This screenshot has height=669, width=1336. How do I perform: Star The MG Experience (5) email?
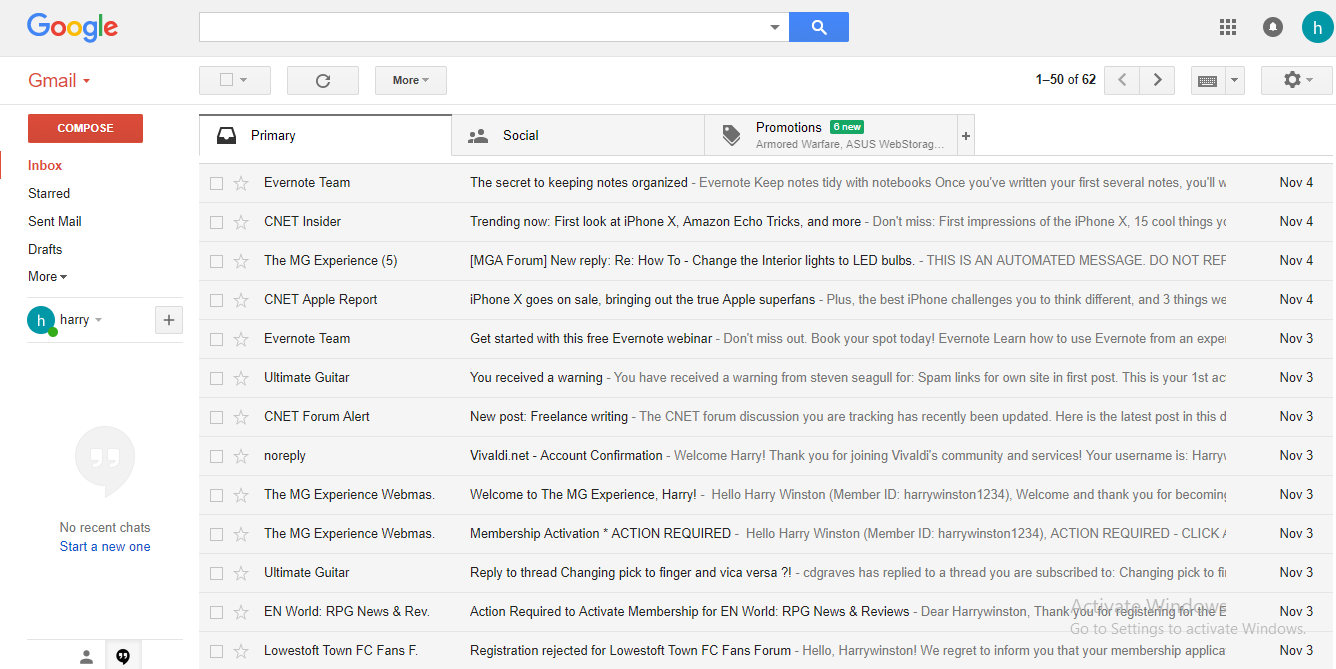[240, 261]
